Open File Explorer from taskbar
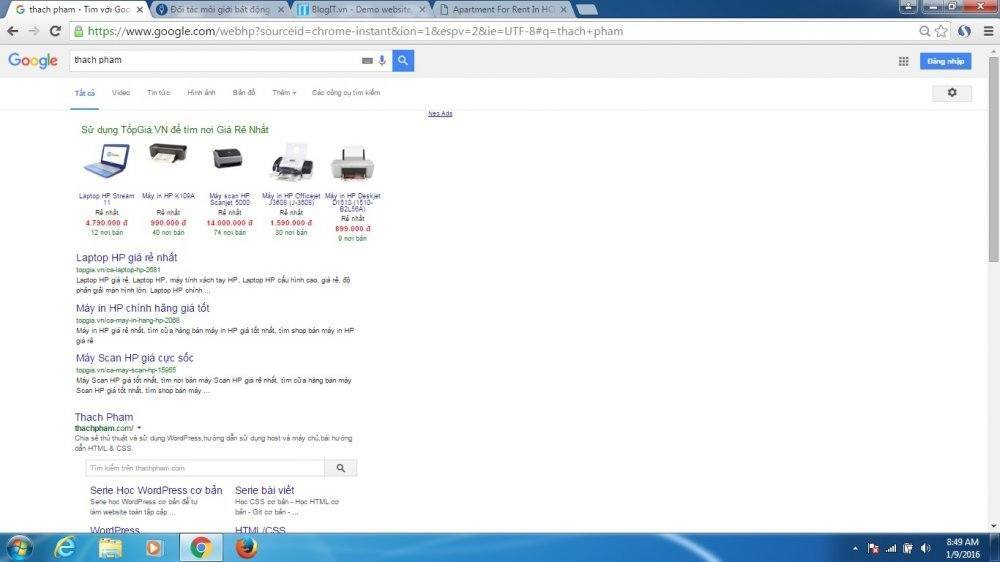The width and height of the screenshot is (1000, 562). [110, 548]
